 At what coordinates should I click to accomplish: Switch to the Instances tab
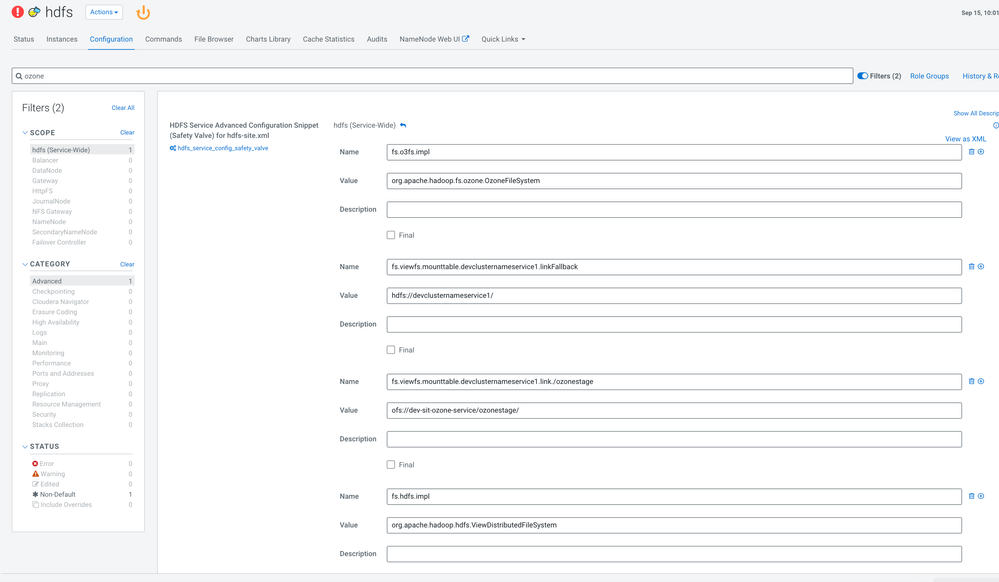click(x=62, y=40)
